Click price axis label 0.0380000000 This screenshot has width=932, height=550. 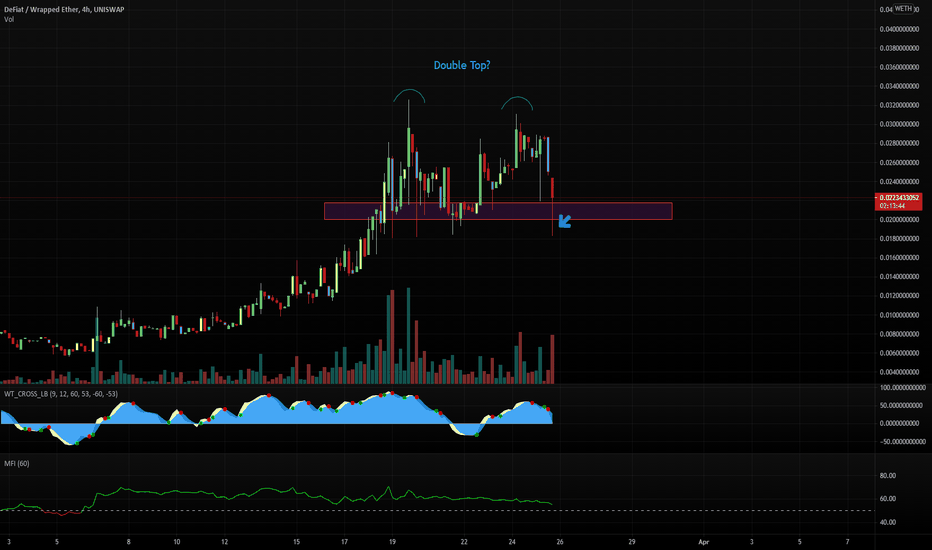899,48
